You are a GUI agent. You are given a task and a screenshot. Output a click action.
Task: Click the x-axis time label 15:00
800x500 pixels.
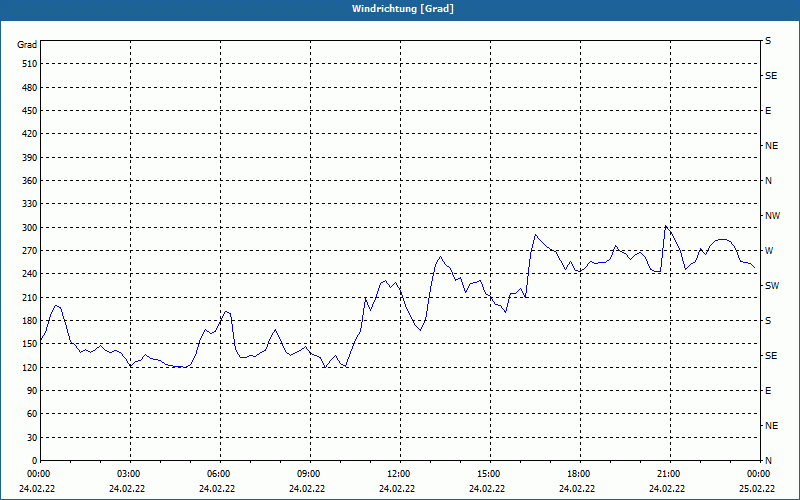[x=487, y=474]
